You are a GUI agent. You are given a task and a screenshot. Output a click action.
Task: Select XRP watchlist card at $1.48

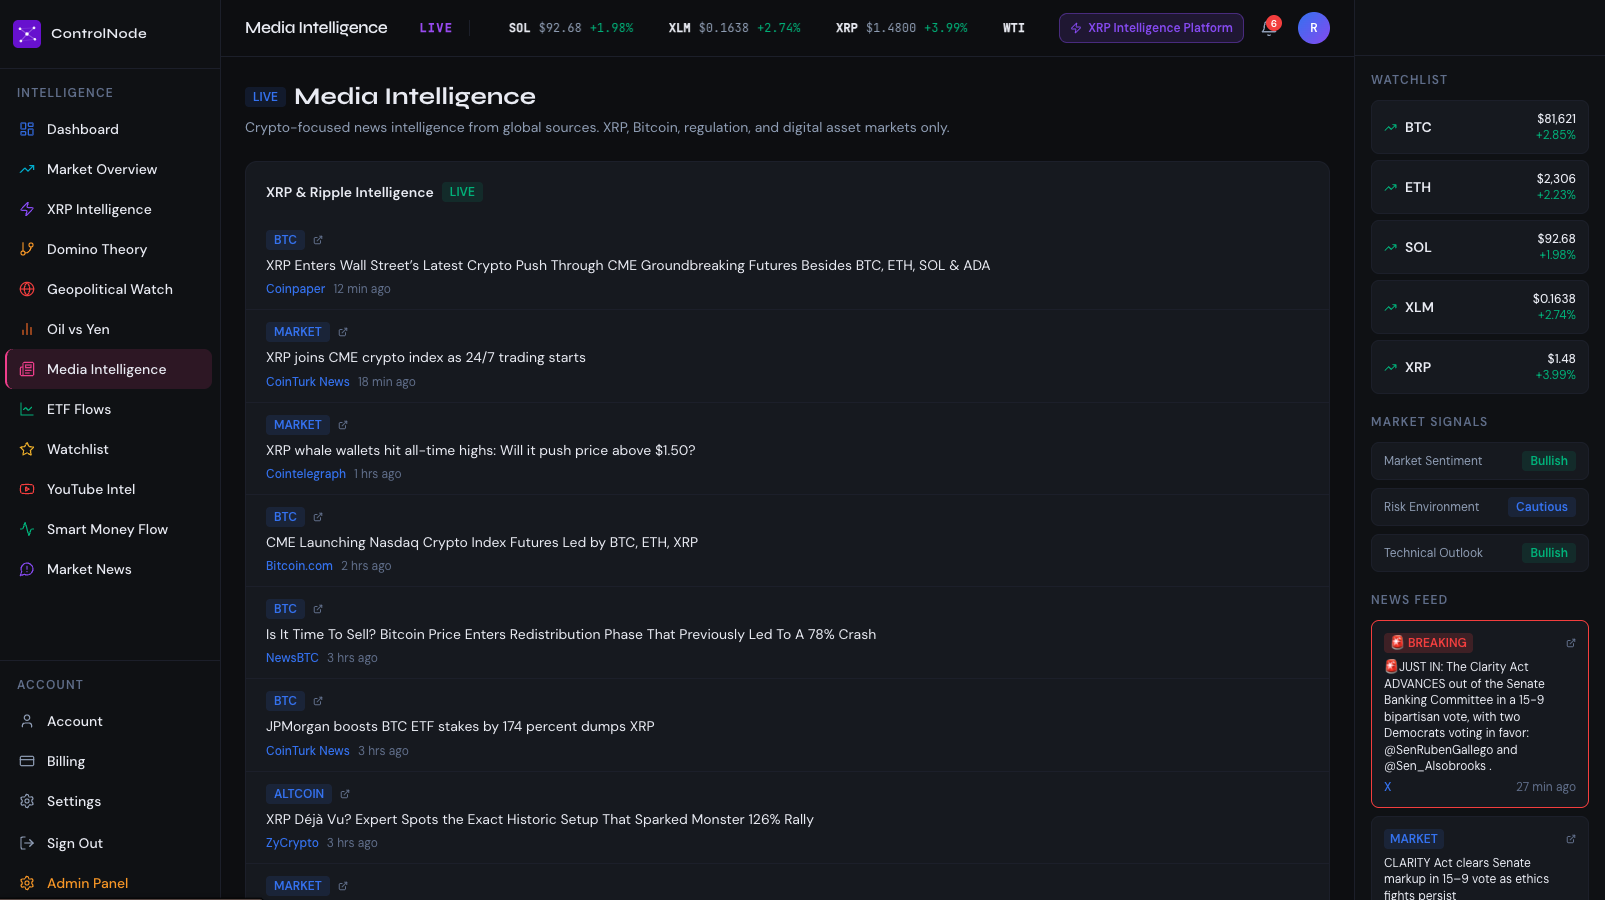tap(1479, 367)
